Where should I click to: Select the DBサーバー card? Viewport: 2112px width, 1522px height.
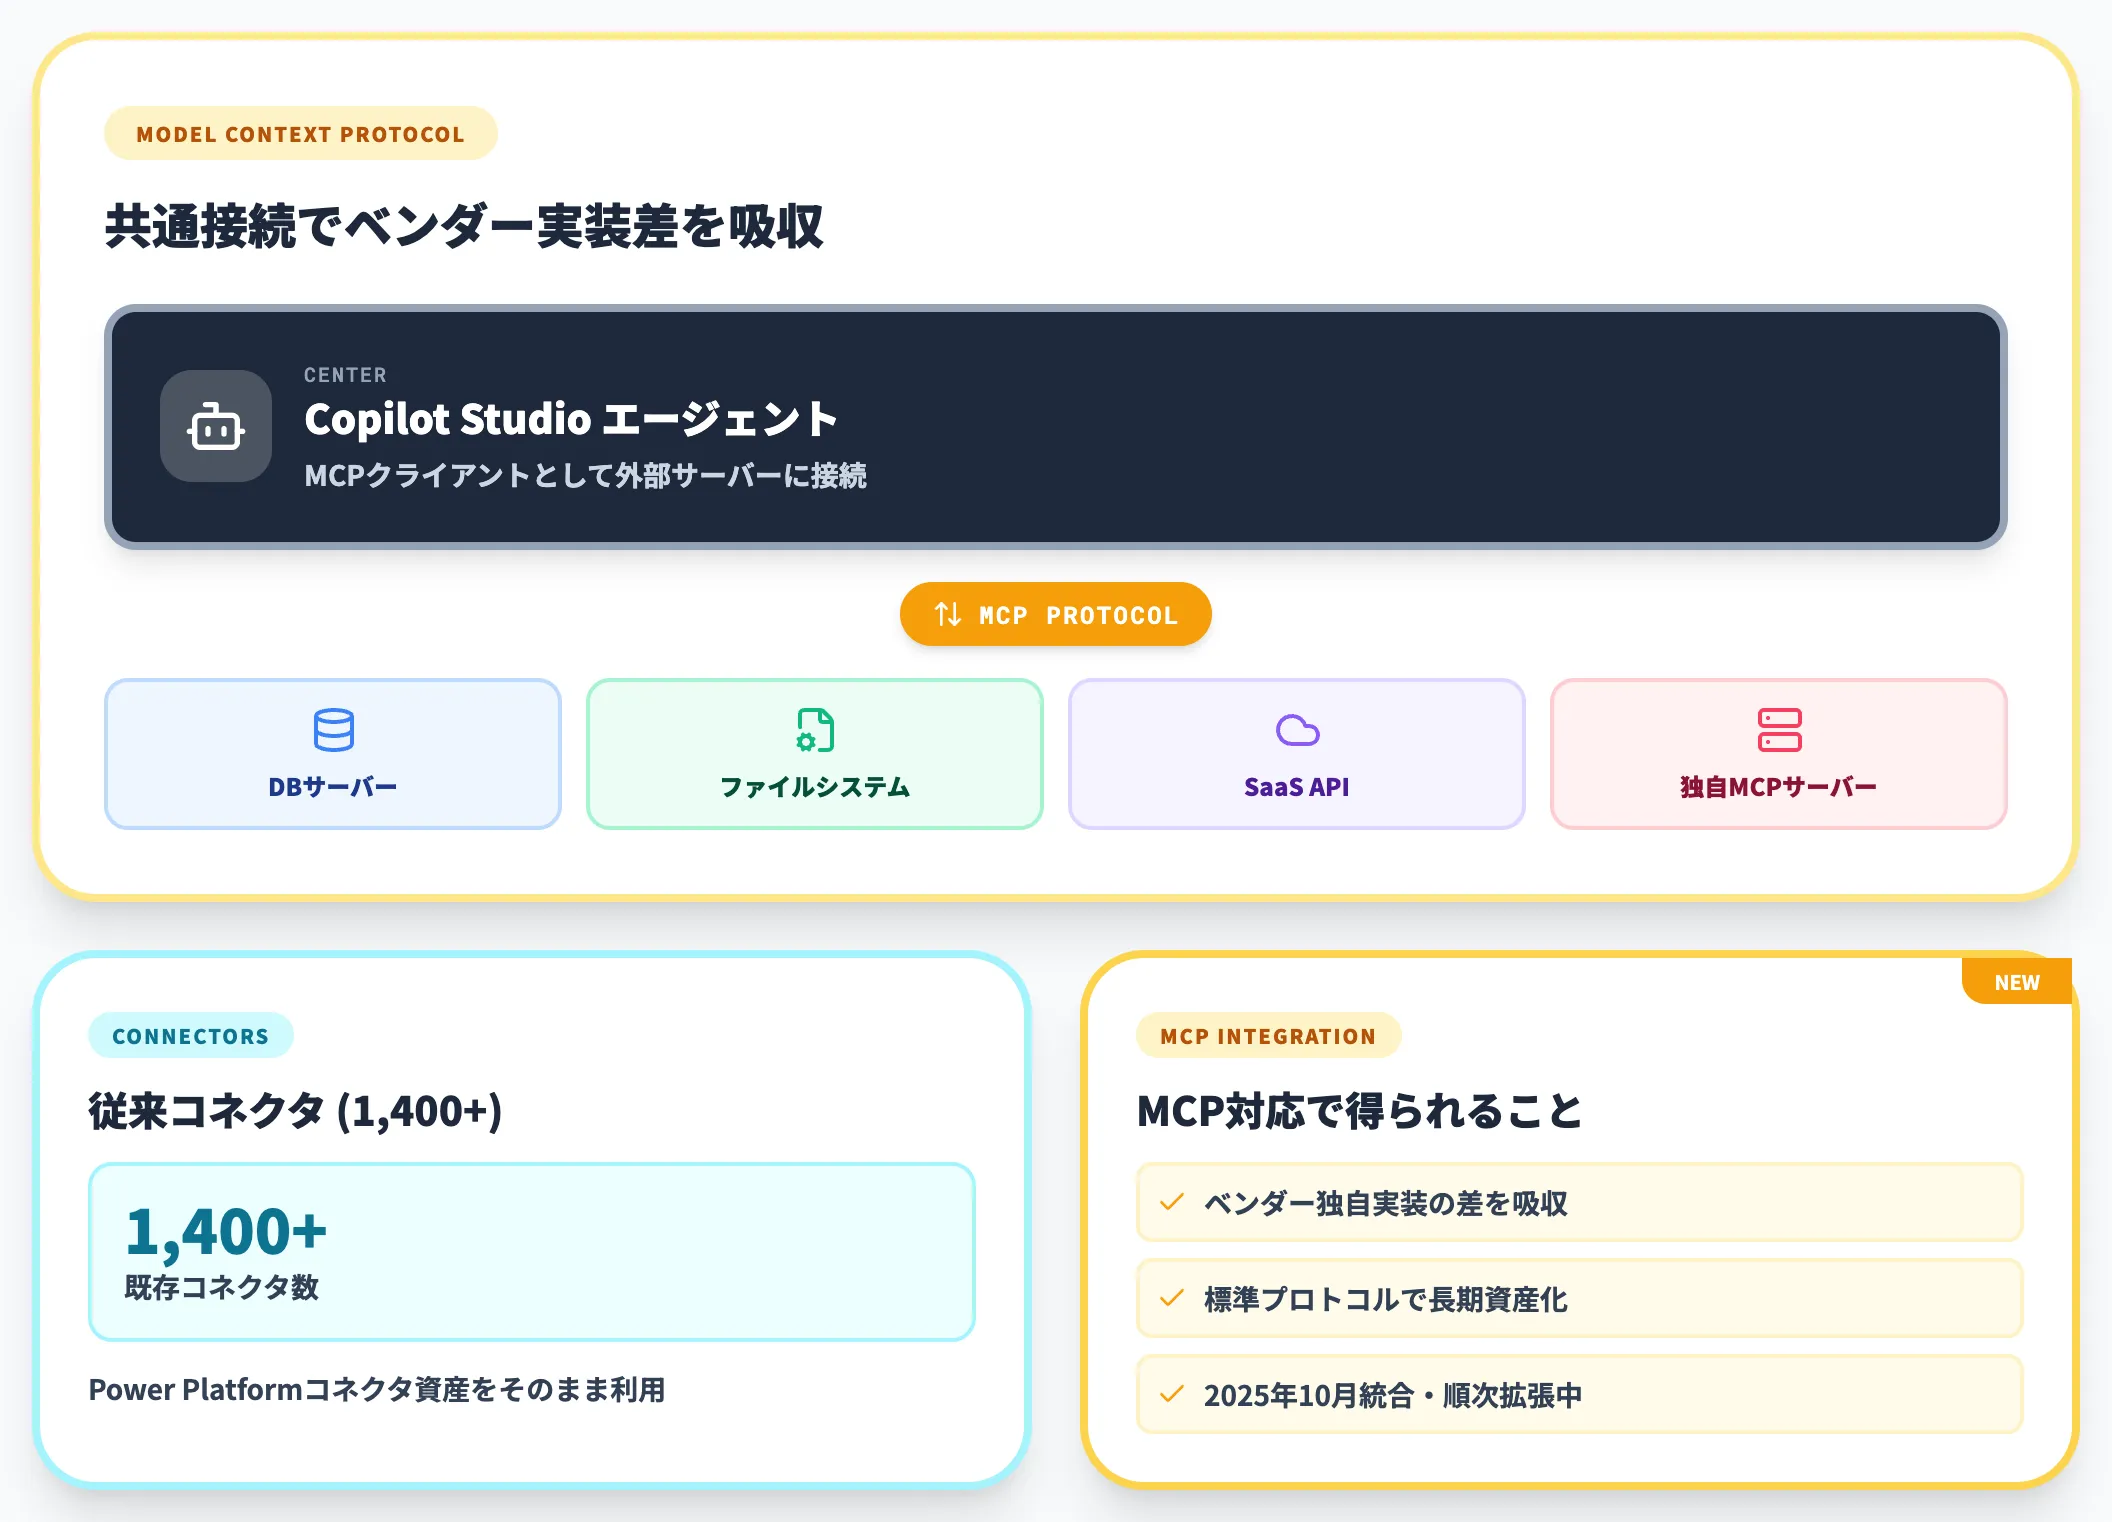pyautogui.click(x=333, y=754)
